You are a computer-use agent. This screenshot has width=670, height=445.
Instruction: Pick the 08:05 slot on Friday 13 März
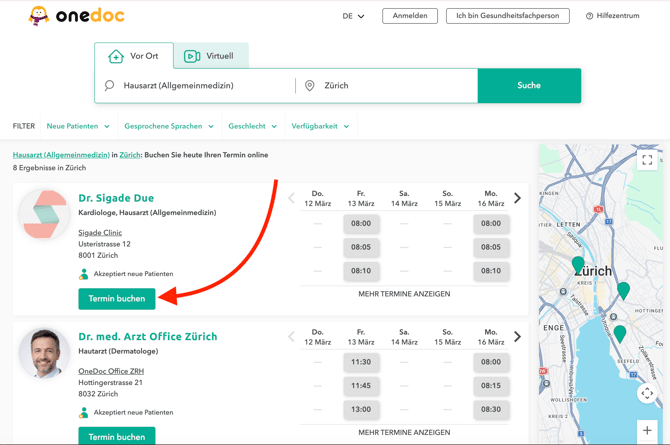tap(361, 247)
